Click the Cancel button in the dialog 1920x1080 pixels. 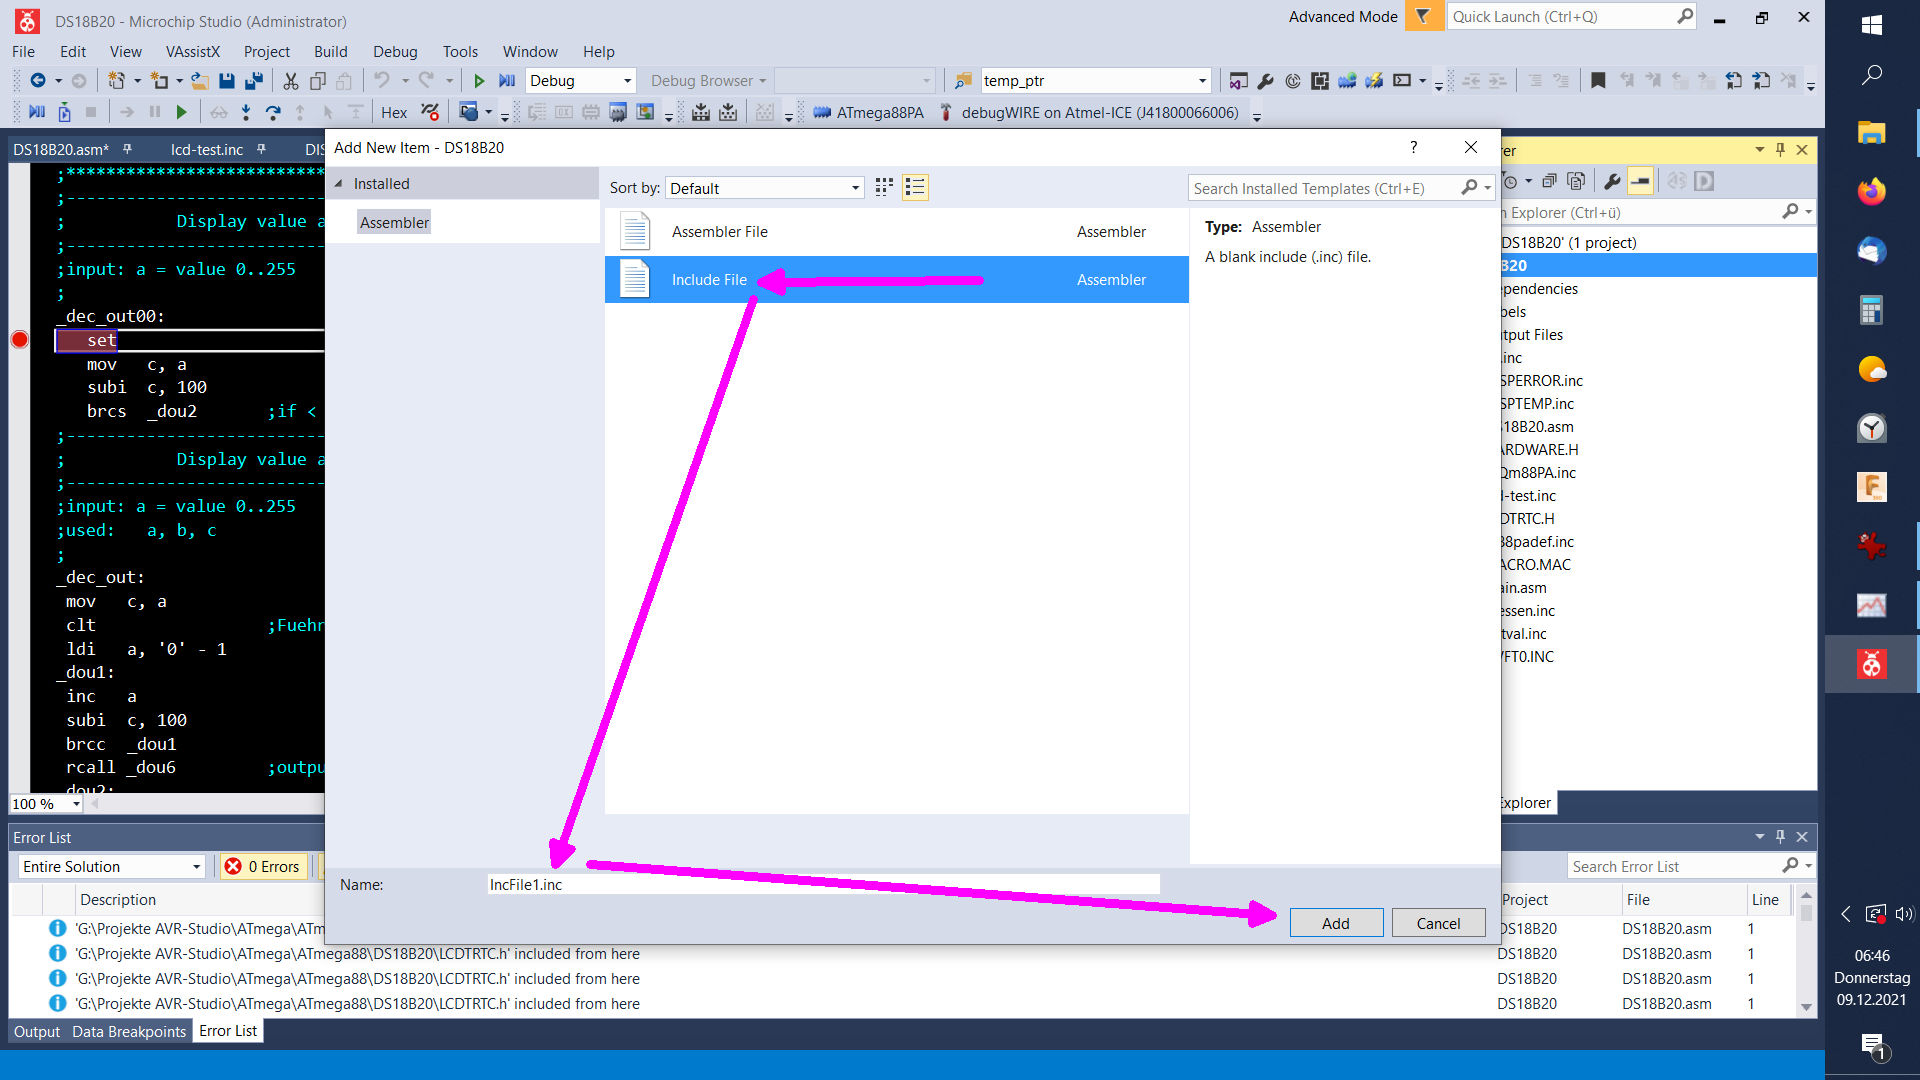coord(1438,924)
